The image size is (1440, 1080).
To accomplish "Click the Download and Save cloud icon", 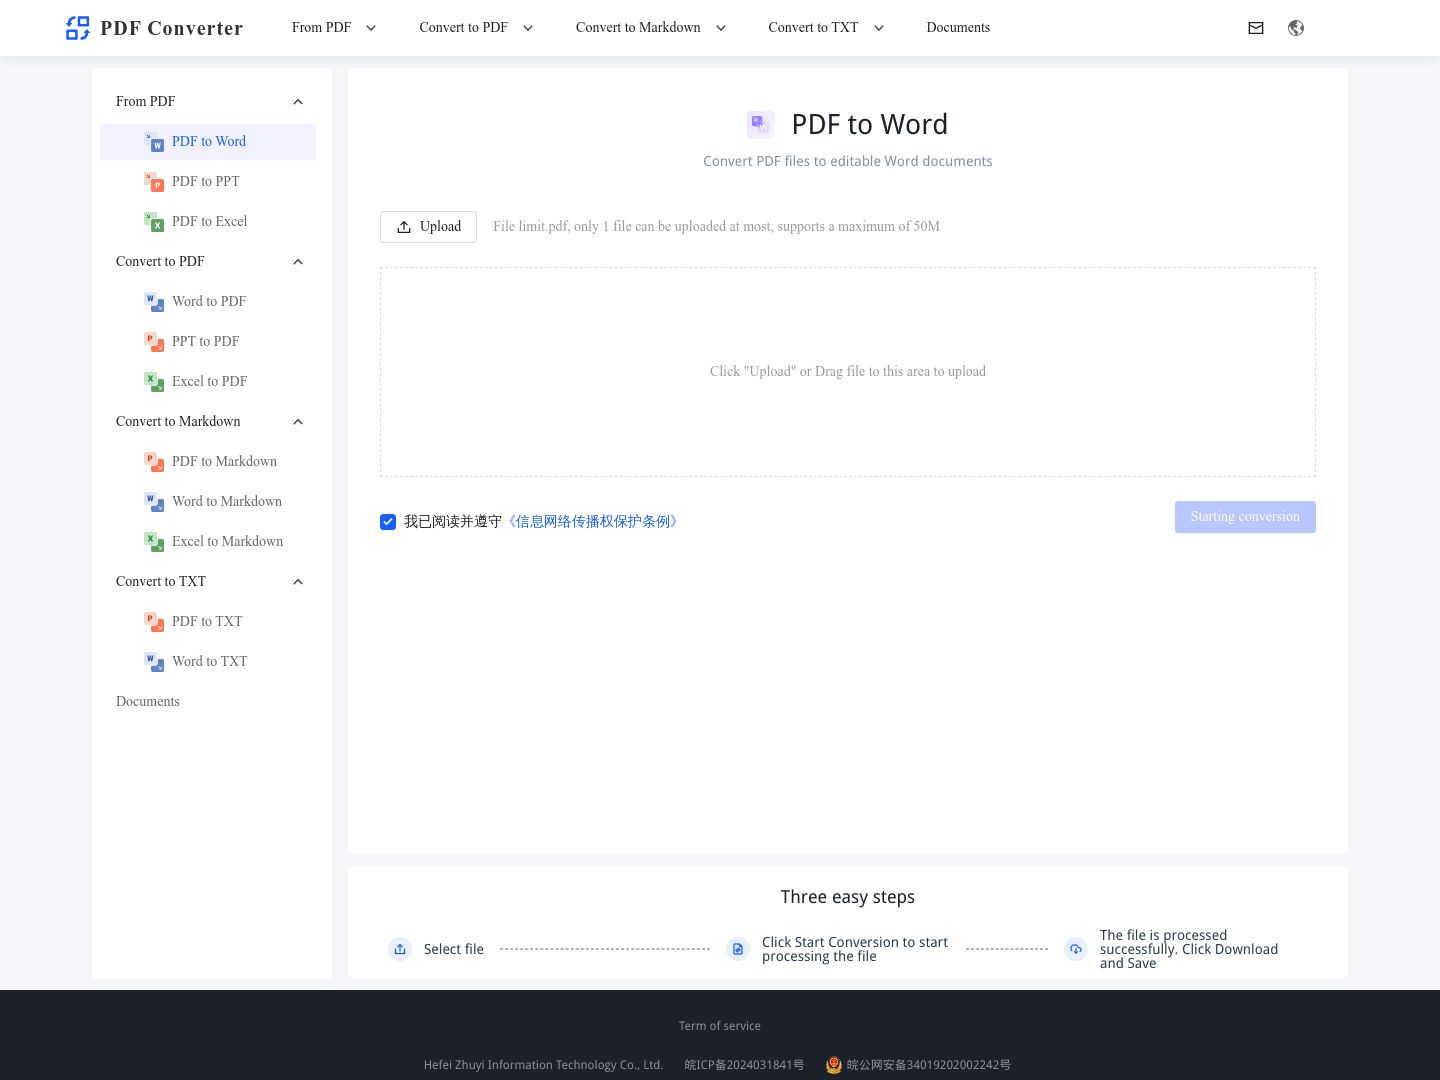I will click(1076, 949).
